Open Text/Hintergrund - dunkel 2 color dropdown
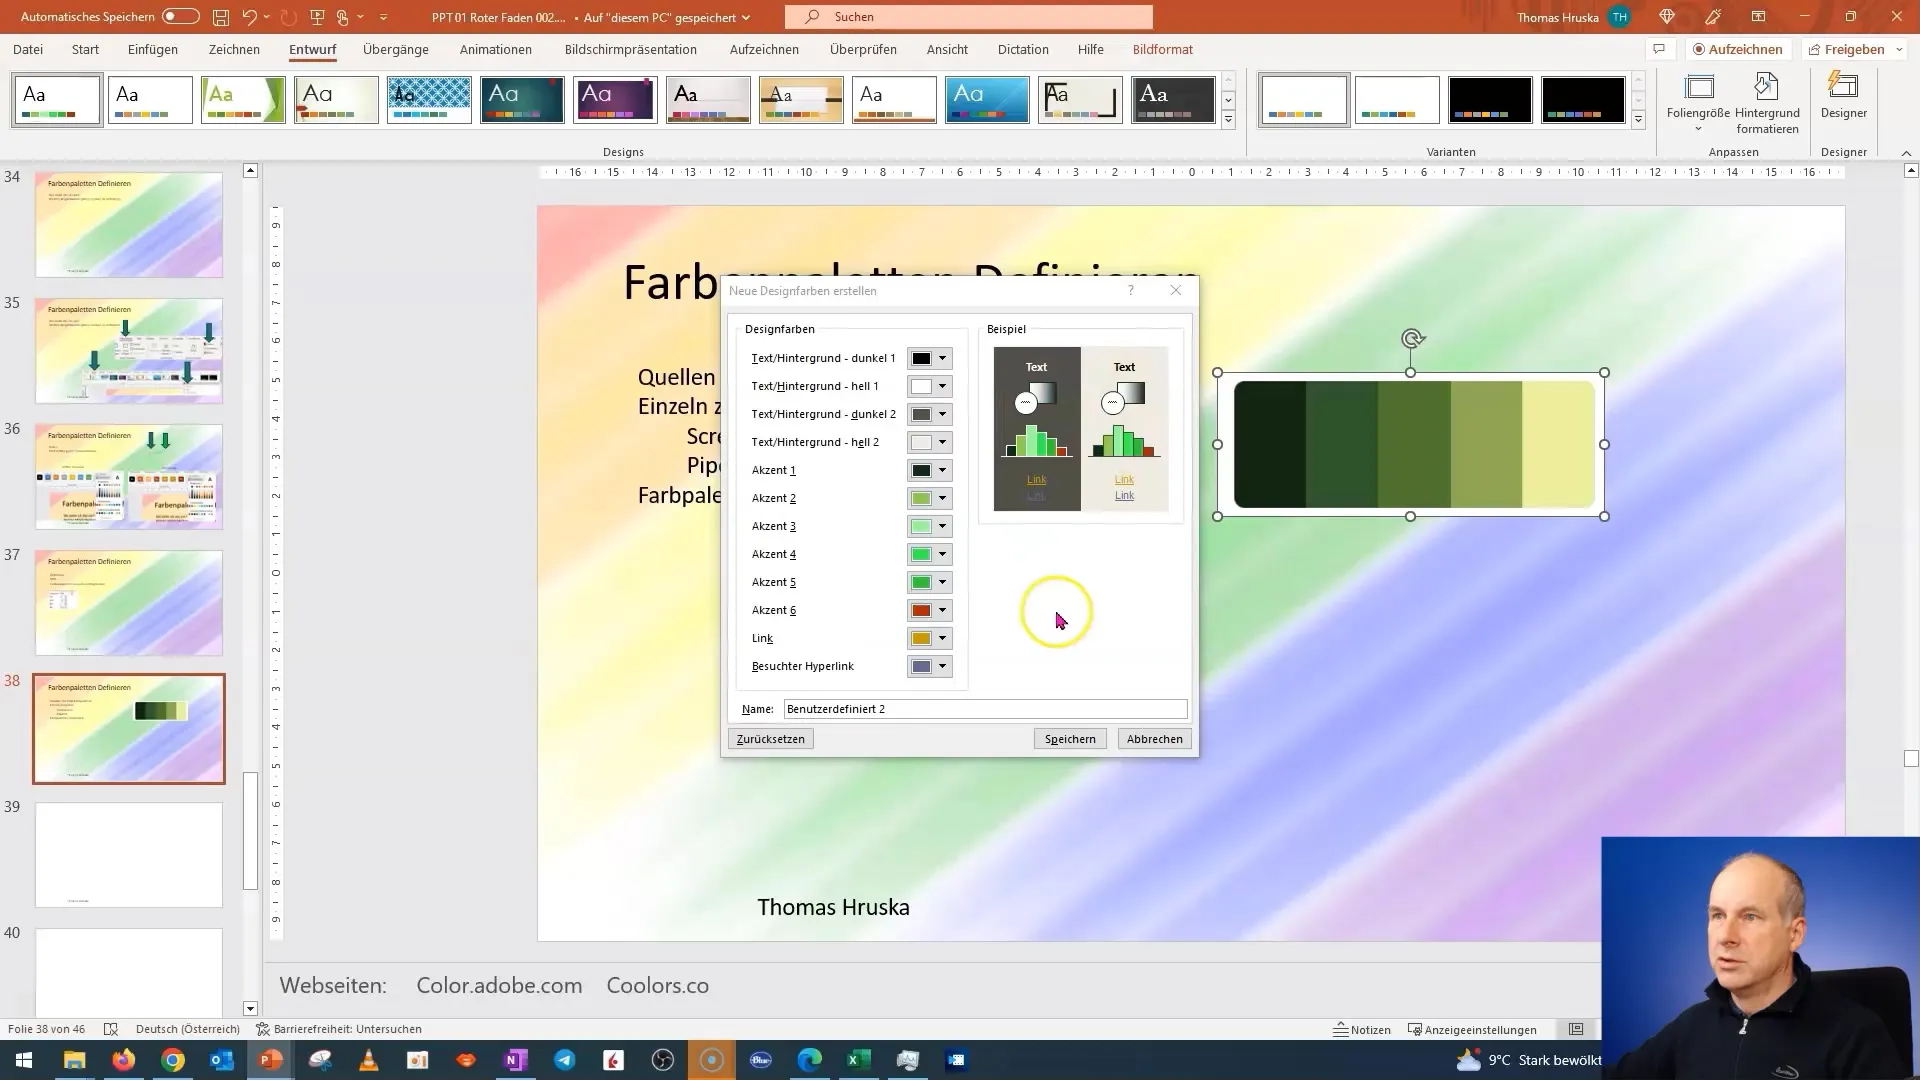Image resolution: width=1920 pixels, height=1080 pixels. pyautogui.click(x=942, y=414)
